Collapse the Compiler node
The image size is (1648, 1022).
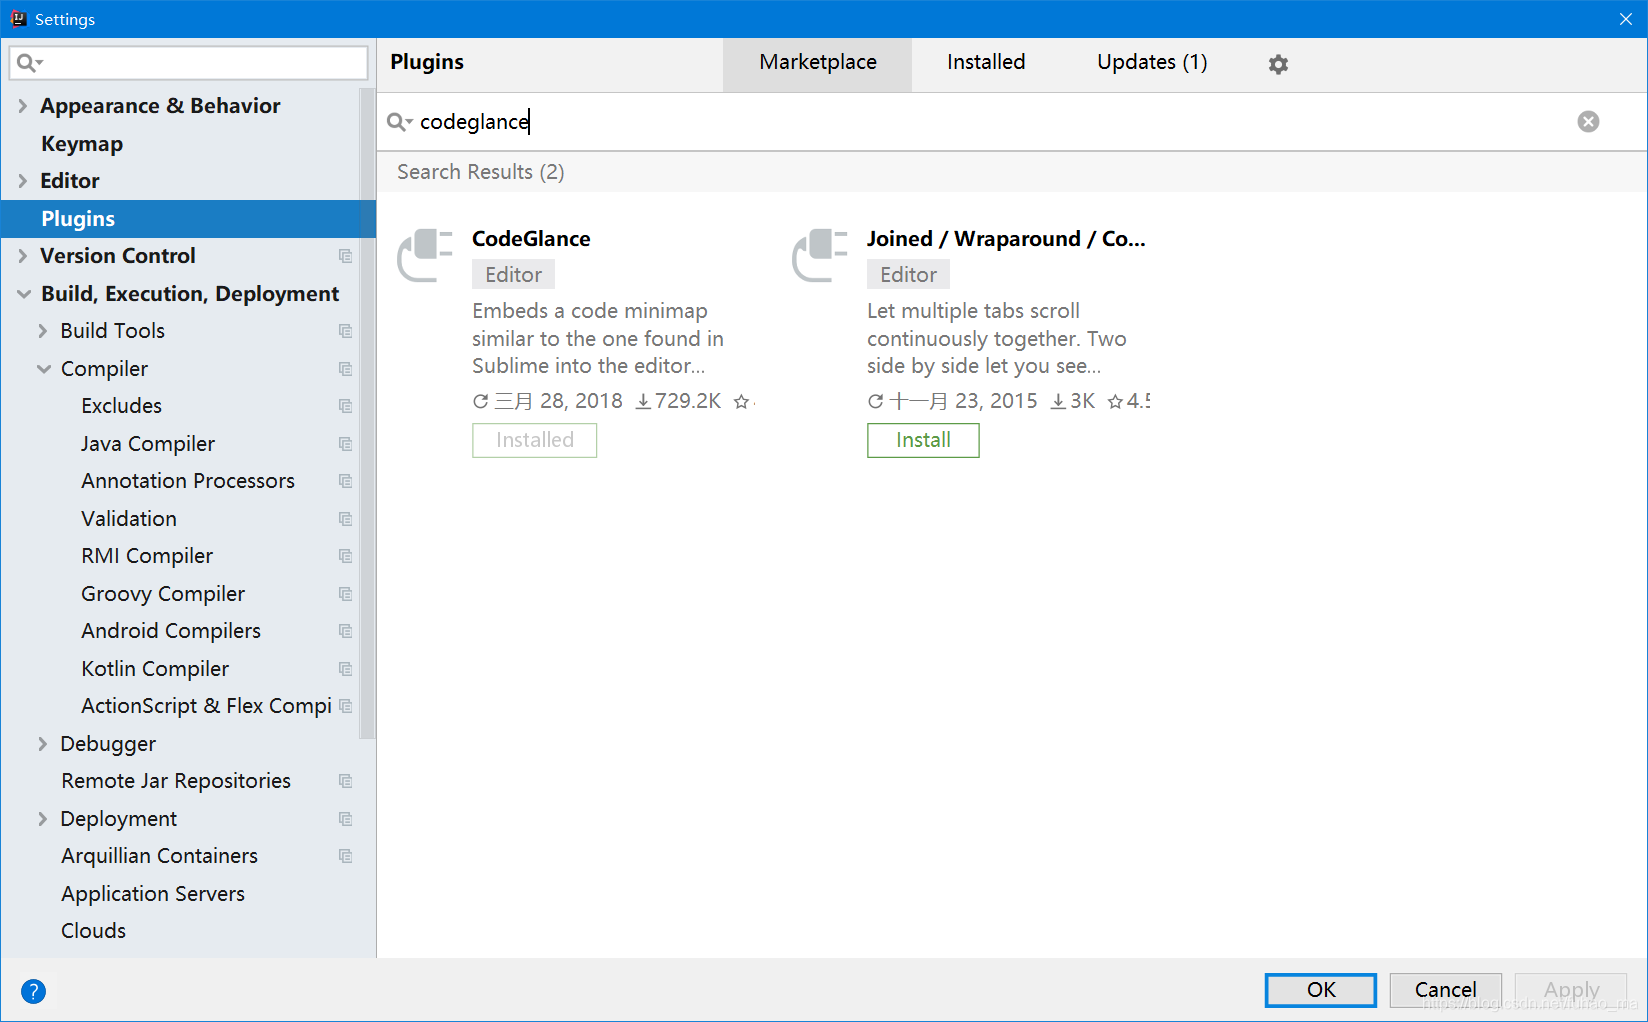pyautogui.click(x=43, y=369)
